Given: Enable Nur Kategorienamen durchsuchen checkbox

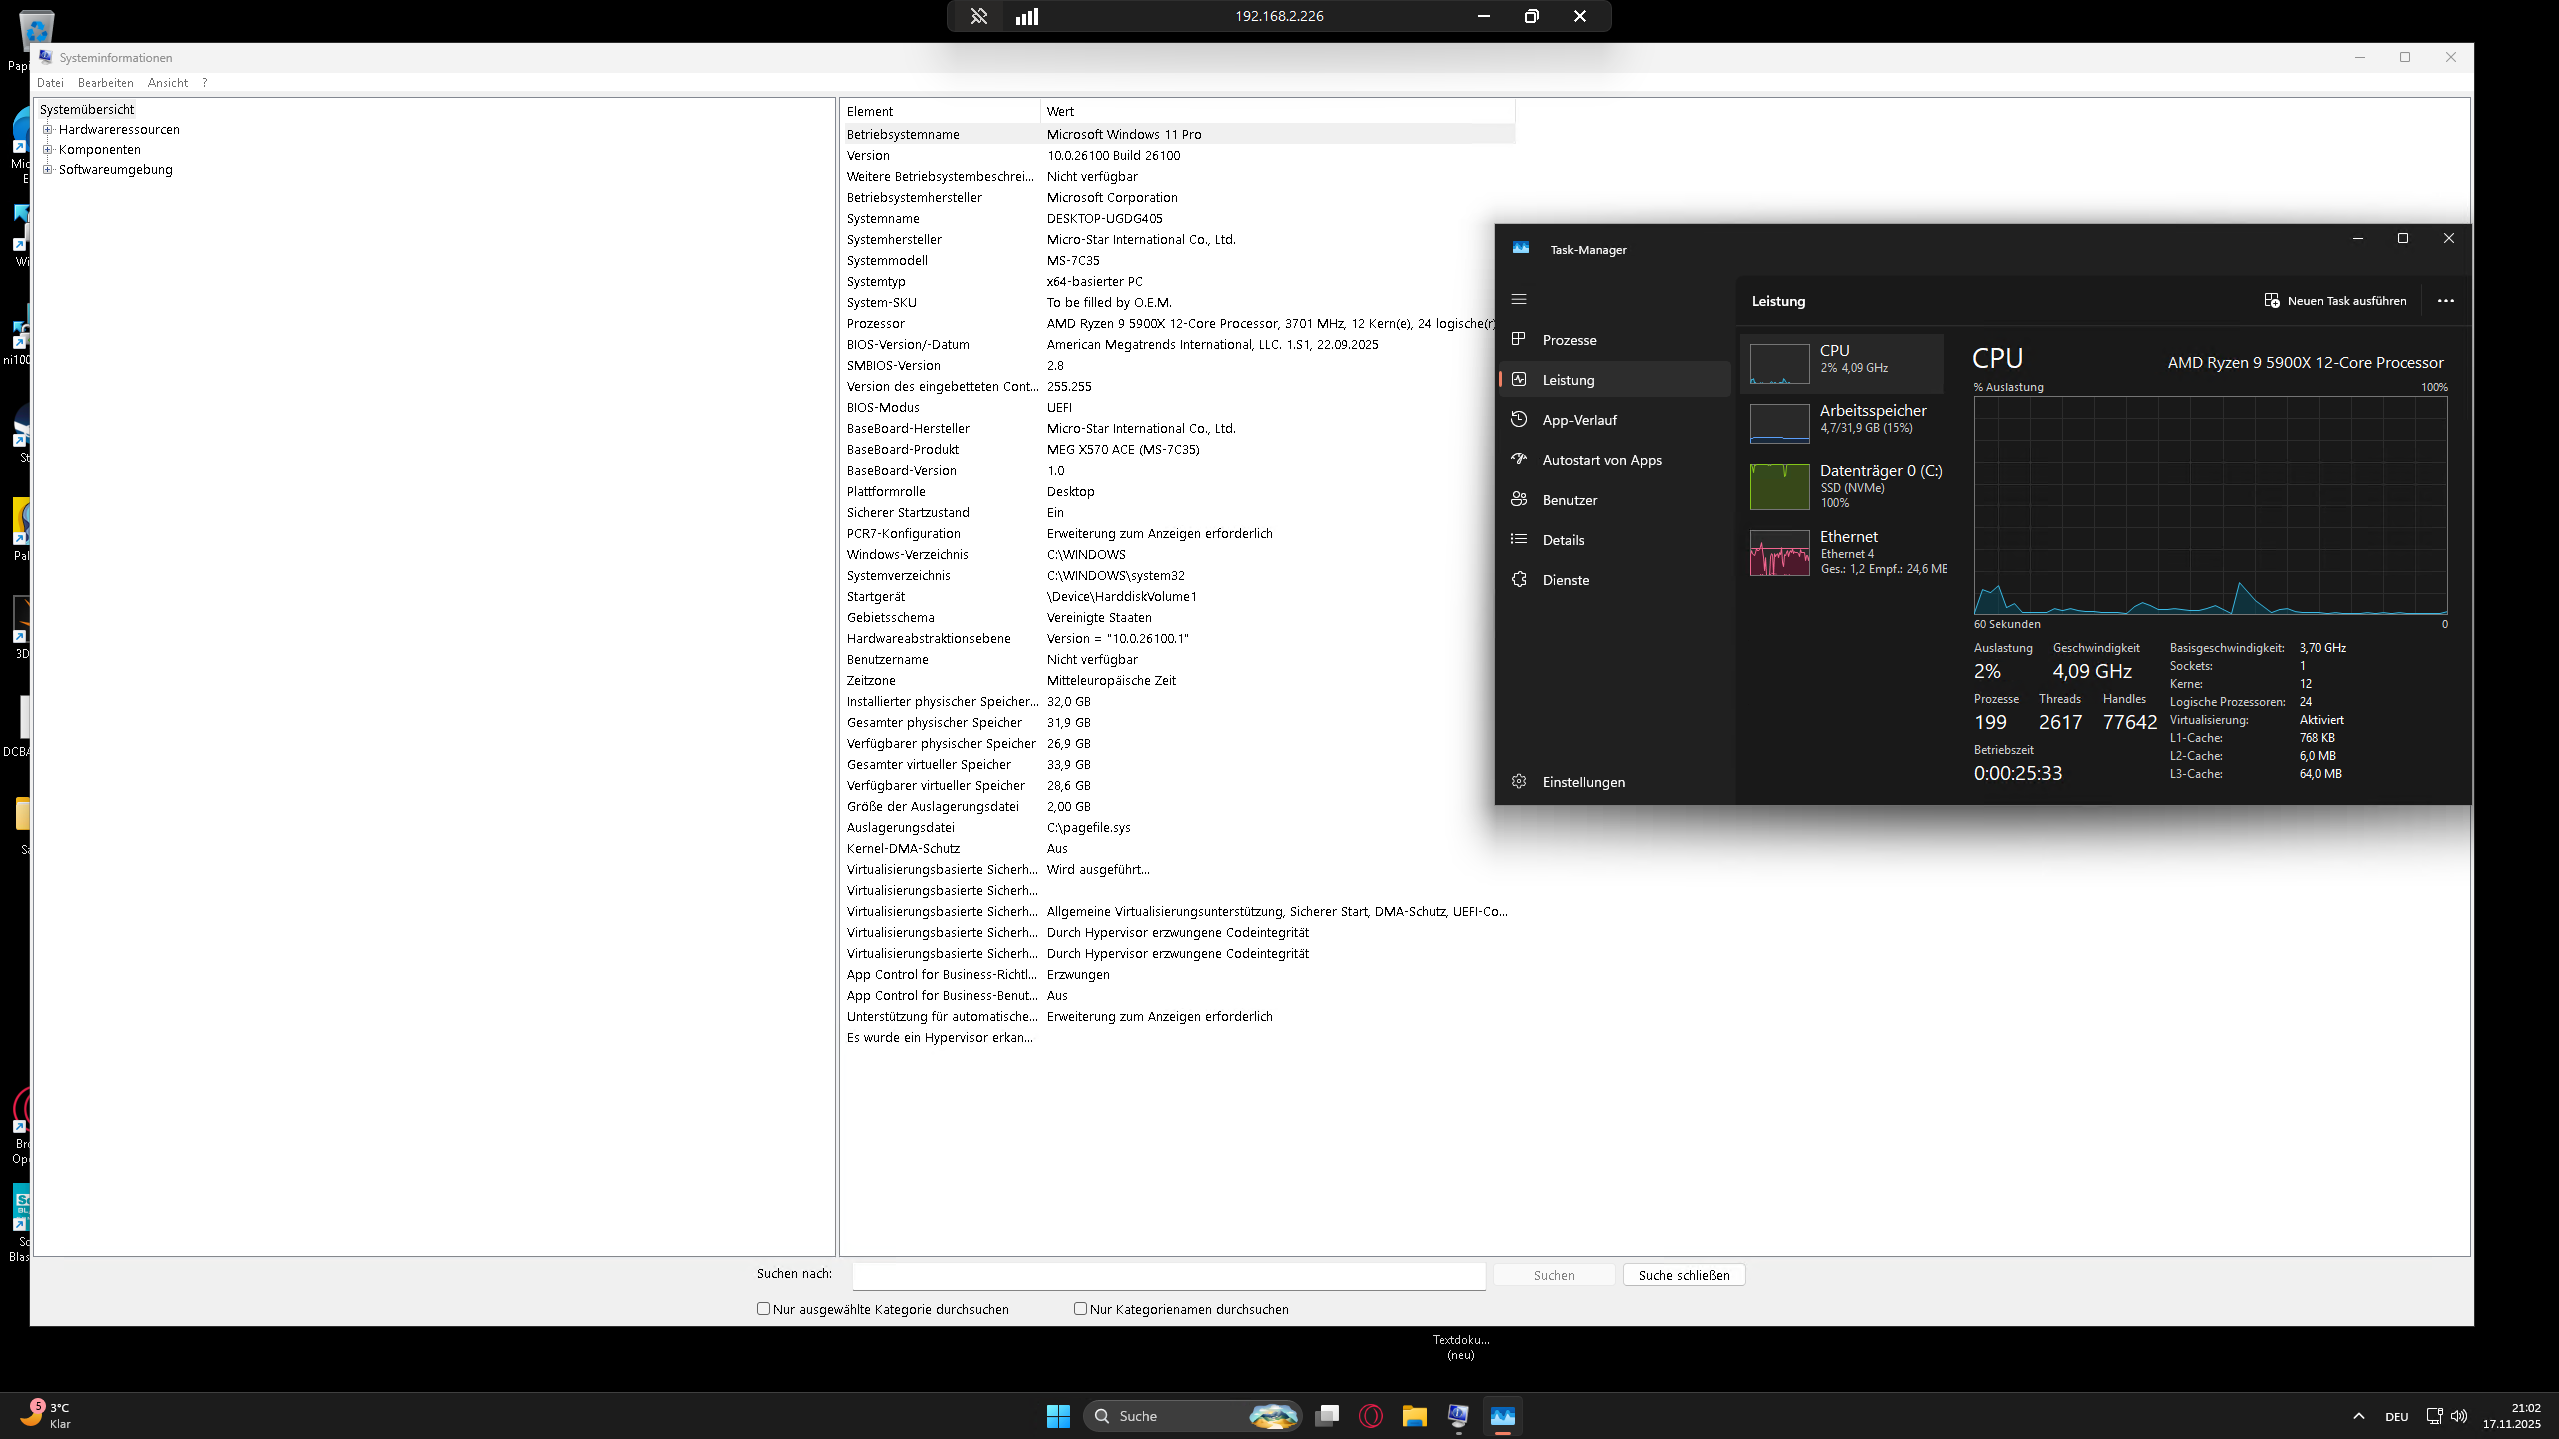Looking at the screenshot, I should [1080, 1308].
